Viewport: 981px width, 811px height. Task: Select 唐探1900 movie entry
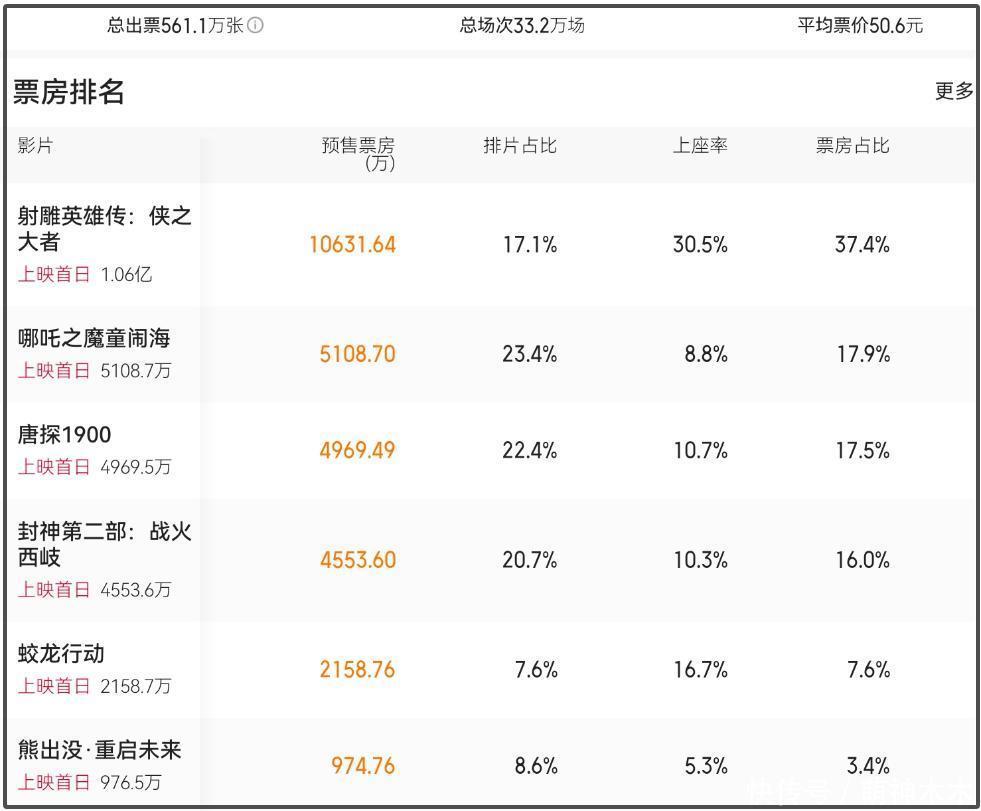pyautogui.click(x=65, y=435)
